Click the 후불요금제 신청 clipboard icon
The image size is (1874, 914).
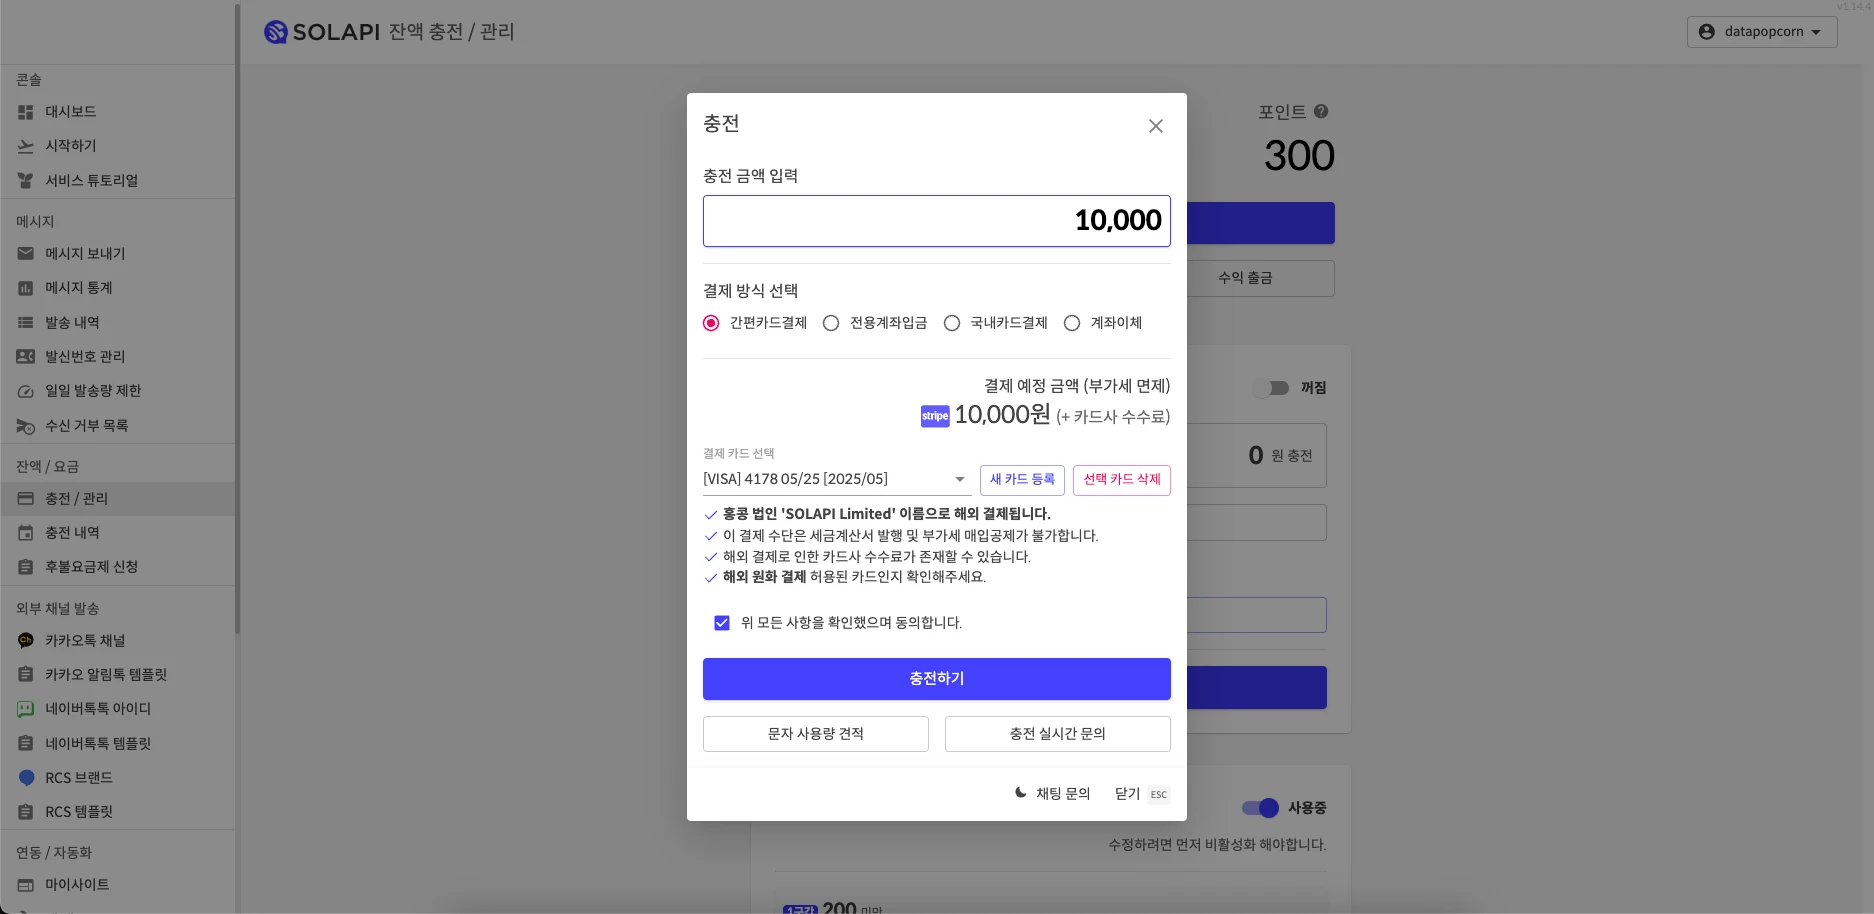[26, 567]
